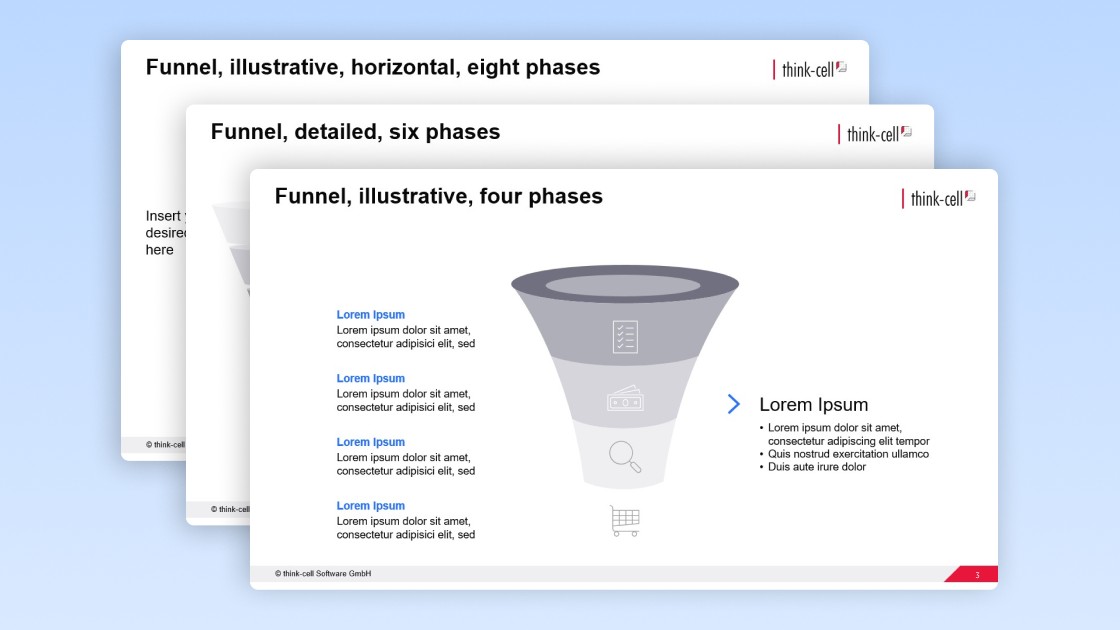Select the title 'Funnel, detailed, six phases'
The image size is (1120, 630).
click(355, 132)
